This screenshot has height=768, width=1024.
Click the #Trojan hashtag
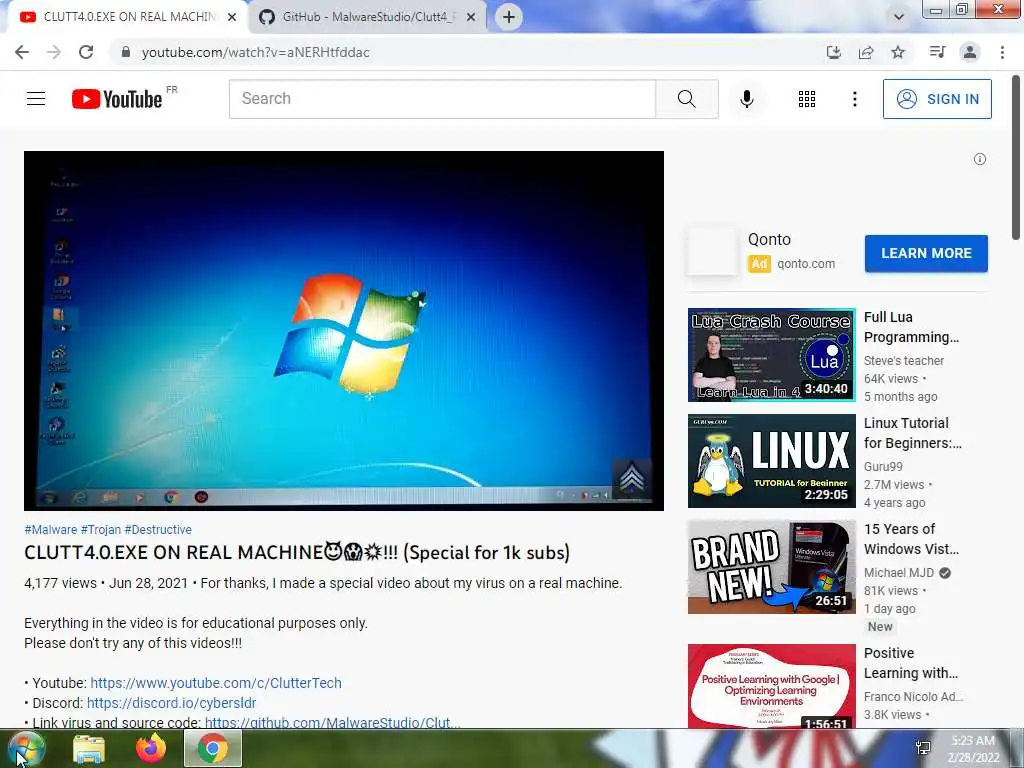tap(101, 530)
